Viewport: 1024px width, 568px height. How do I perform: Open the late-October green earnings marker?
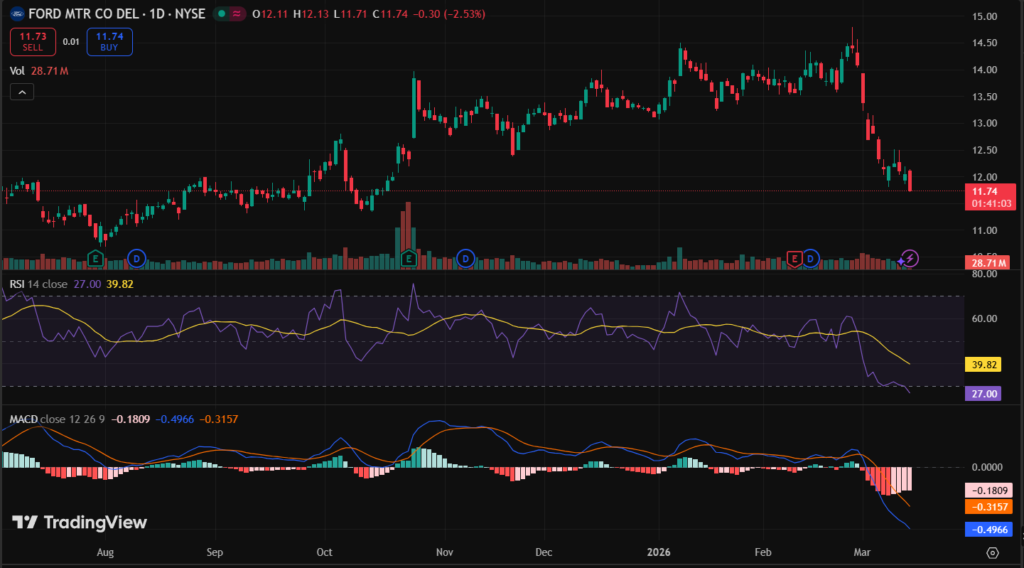tap(409, 259)
